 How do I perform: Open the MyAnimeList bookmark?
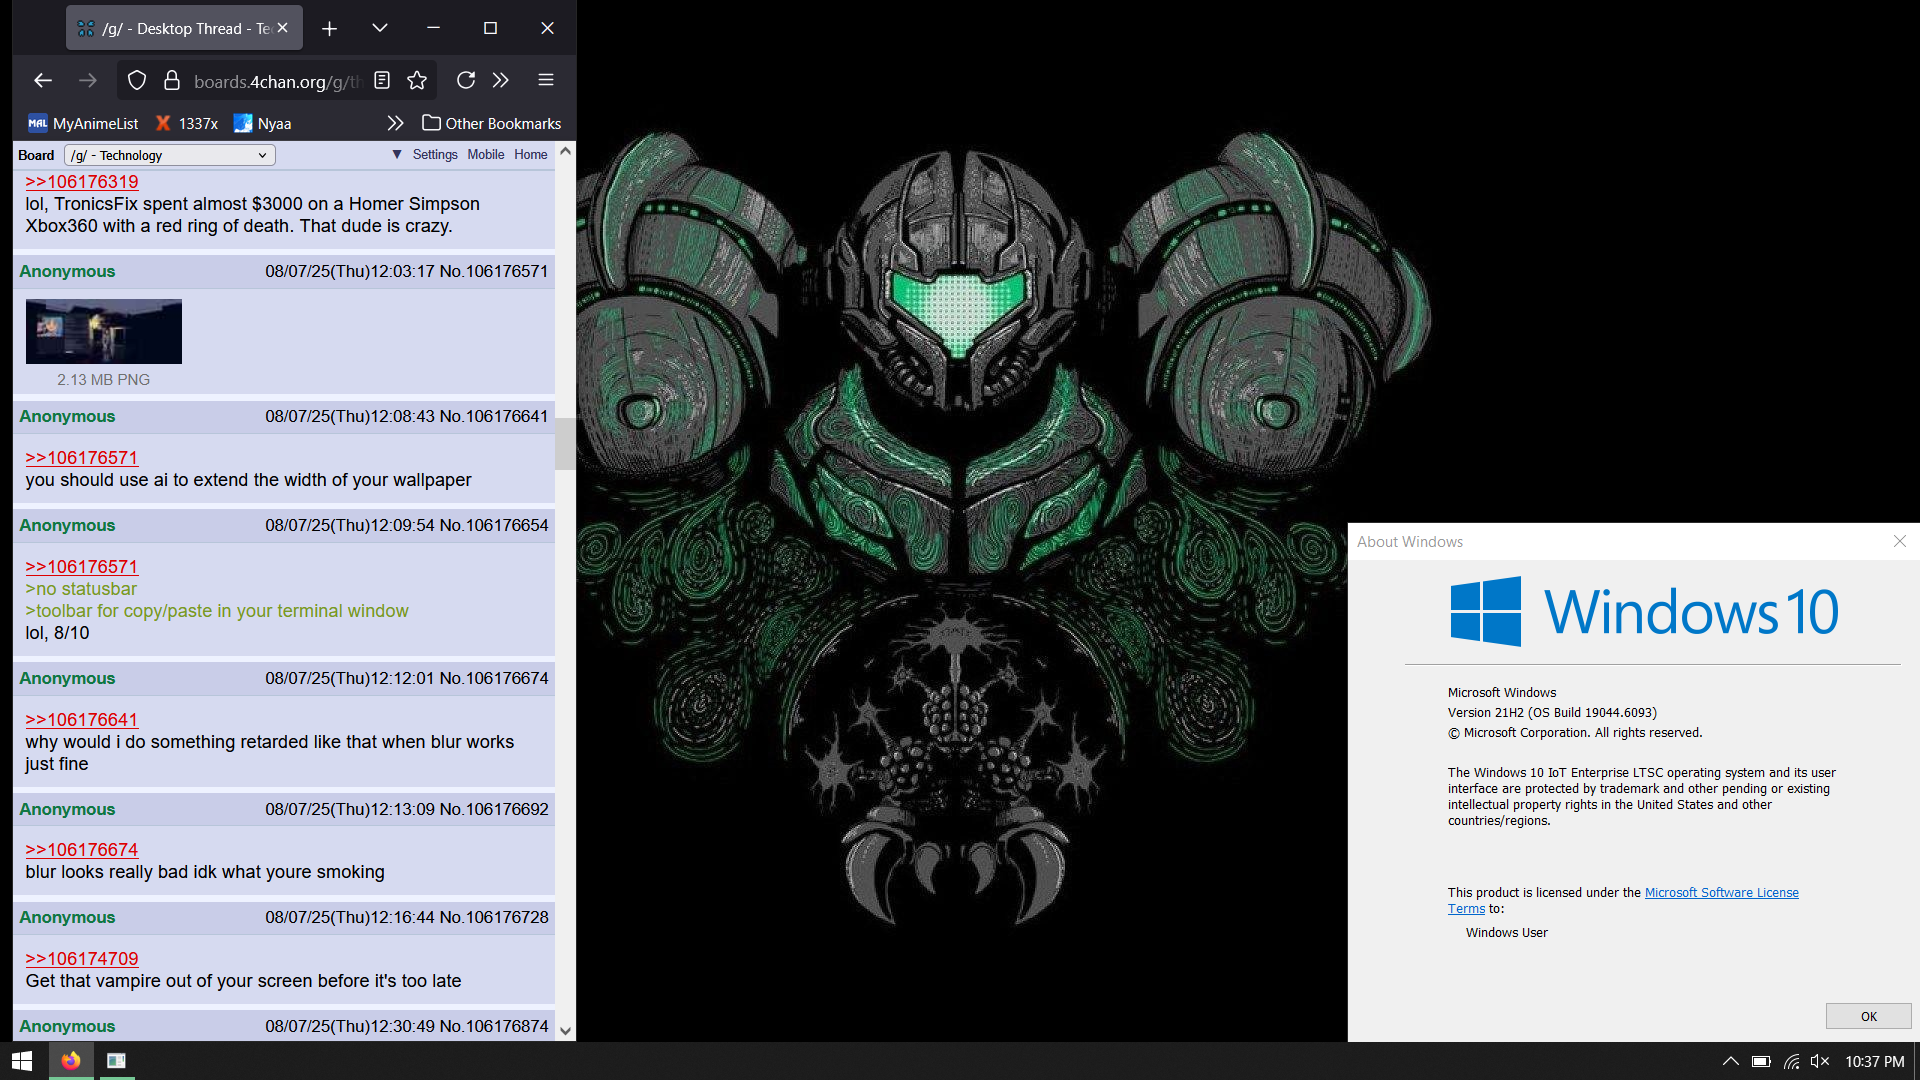click(x=83, y=123)
